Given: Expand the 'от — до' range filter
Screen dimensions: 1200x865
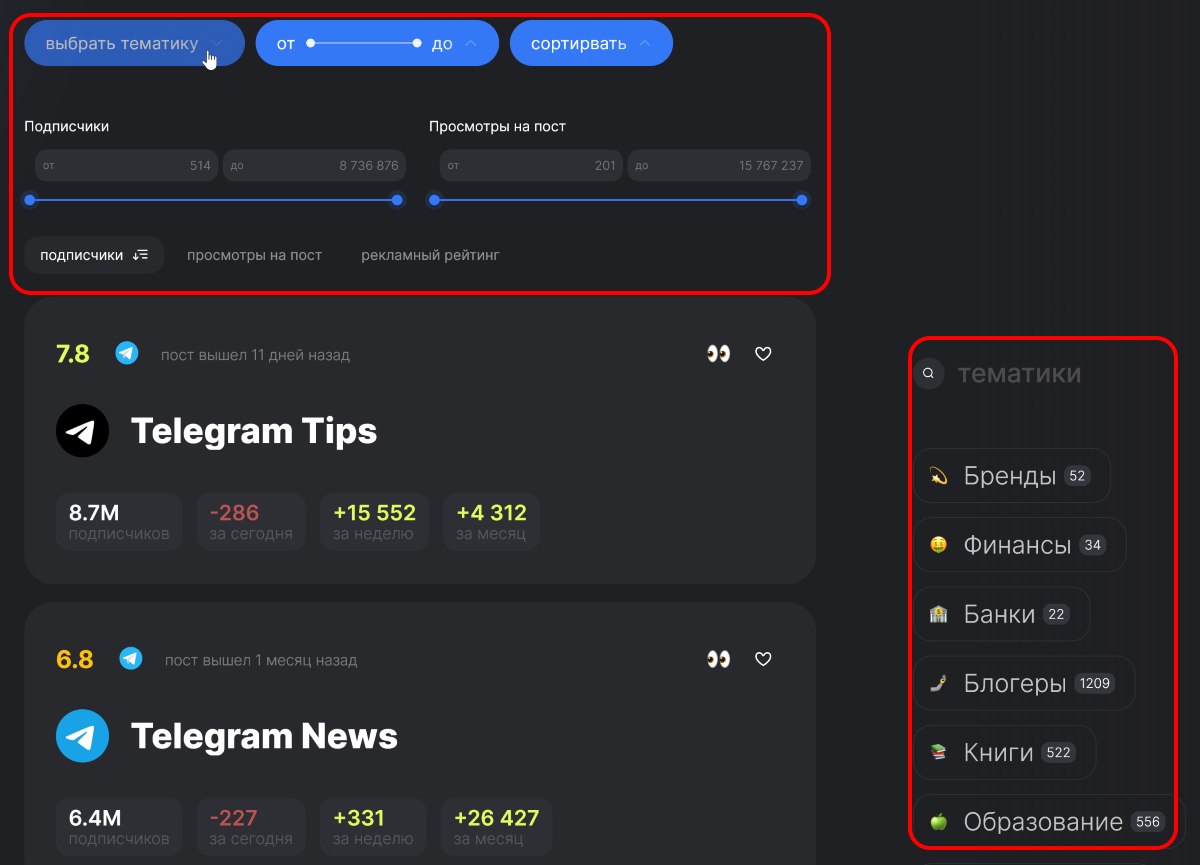Looking at the screenshot, I should [377, 43].
